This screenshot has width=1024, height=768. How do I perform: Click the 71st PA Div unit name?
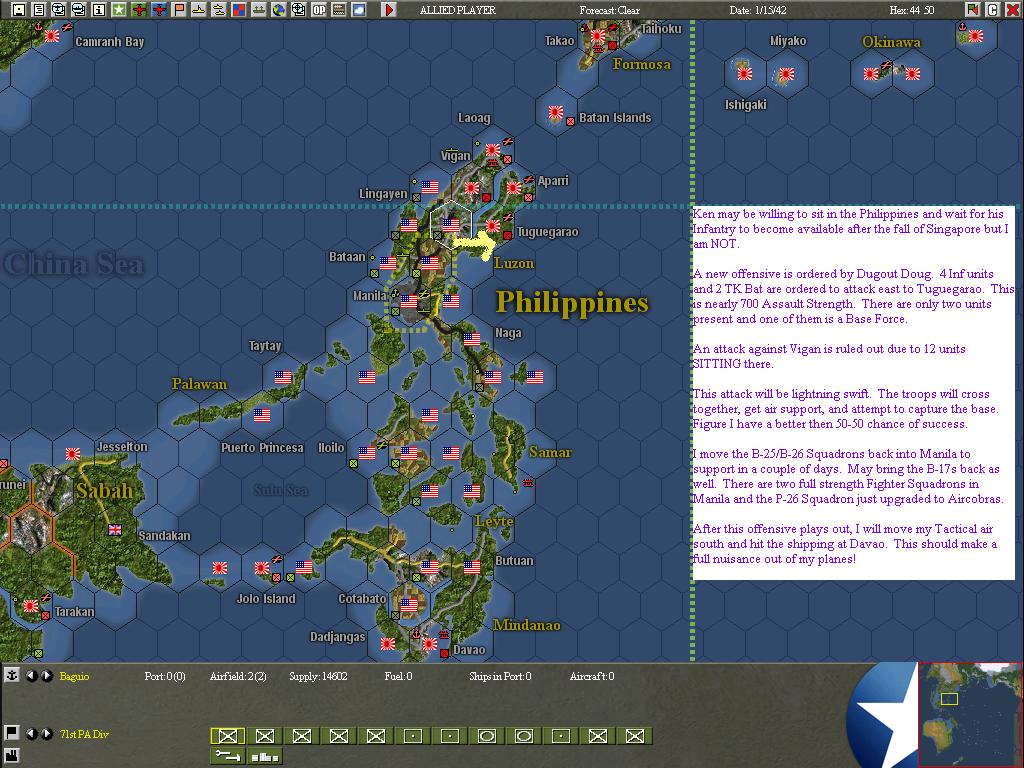click(x=84, y=734)
